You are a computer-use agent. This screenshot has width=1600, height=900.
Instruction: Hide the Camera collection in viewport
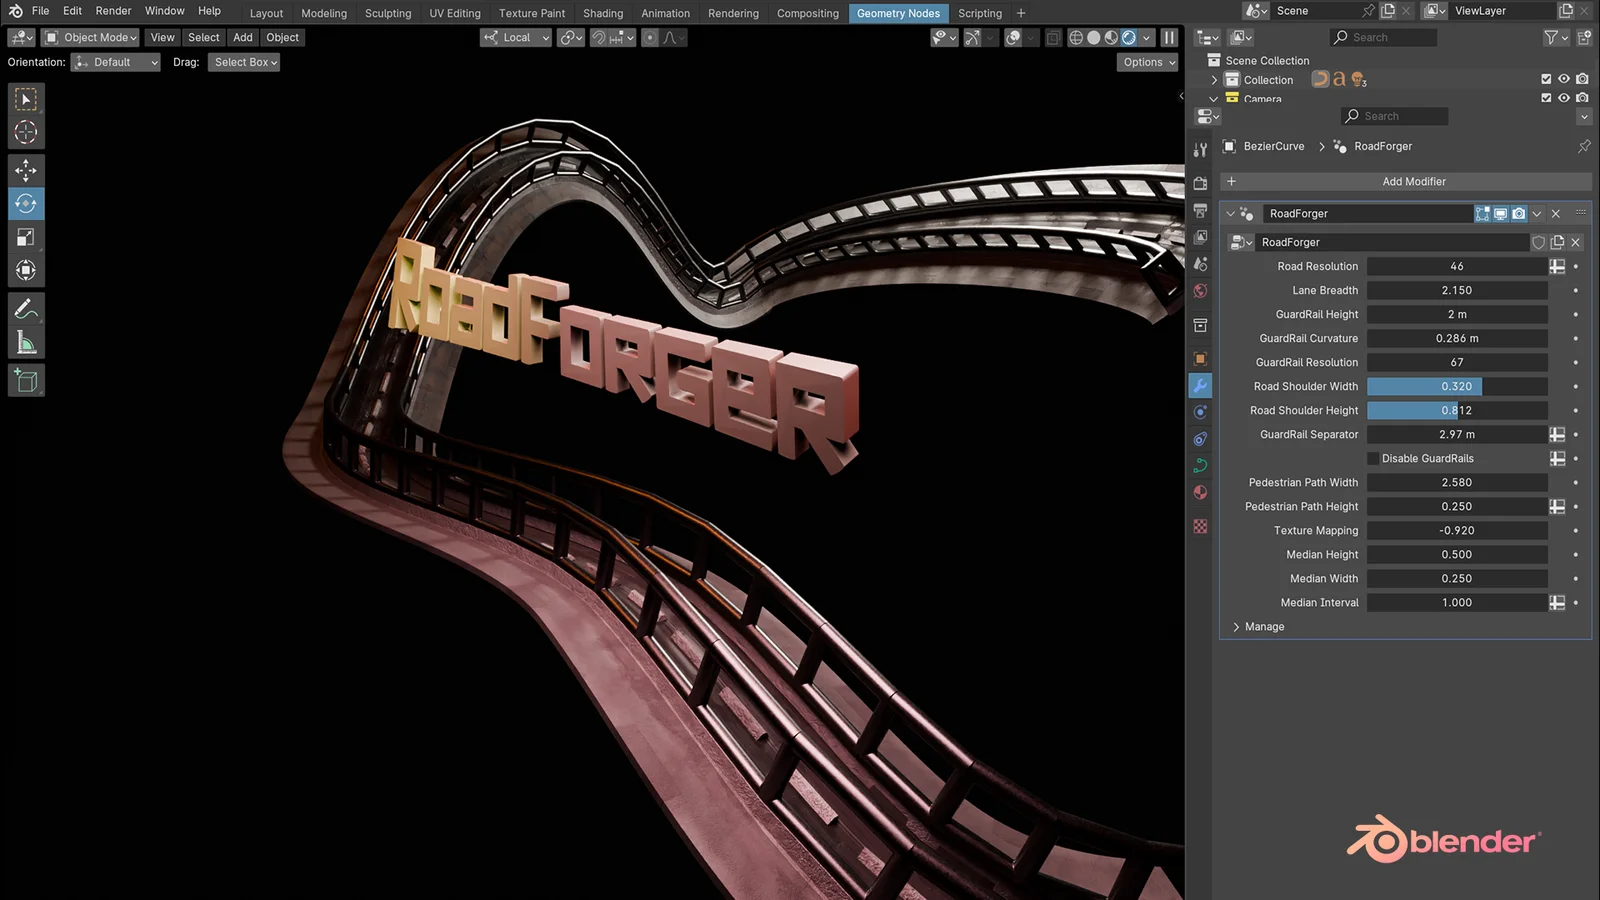pos(1562,98)
